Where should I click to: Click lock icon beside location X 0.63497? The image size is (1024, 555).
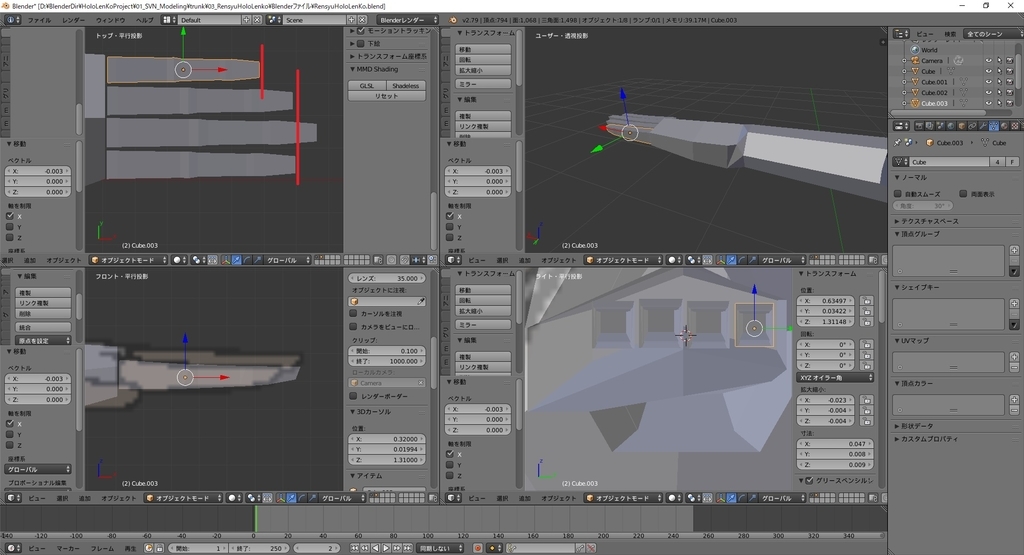coord(867,301)
